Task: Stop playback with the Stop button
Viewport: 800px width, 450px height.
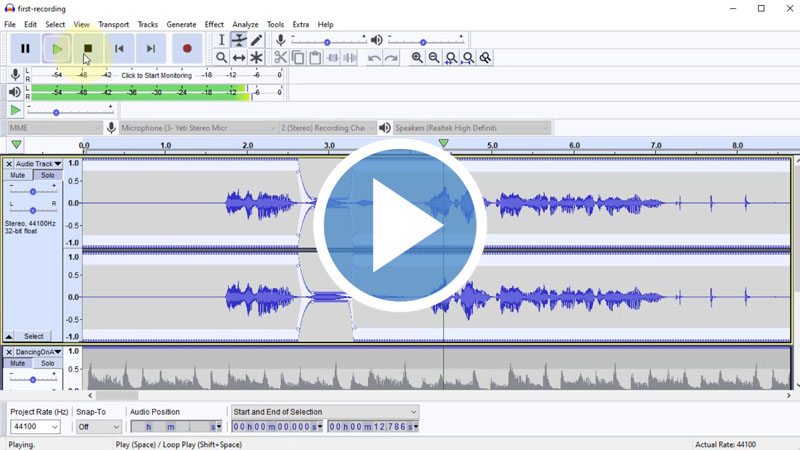Action: (88, 48)
